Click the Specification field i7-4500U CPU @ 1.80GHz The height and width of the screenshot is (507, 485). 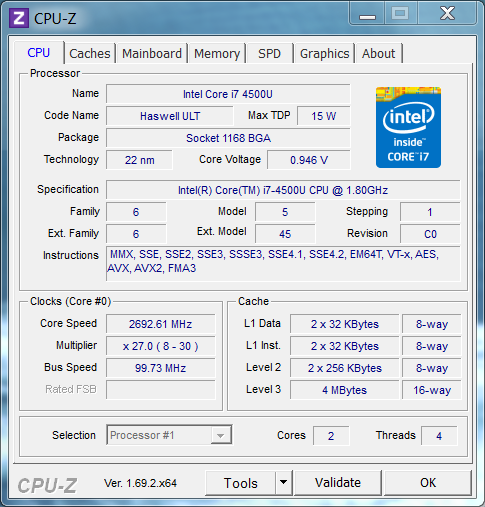coord(283,190)
